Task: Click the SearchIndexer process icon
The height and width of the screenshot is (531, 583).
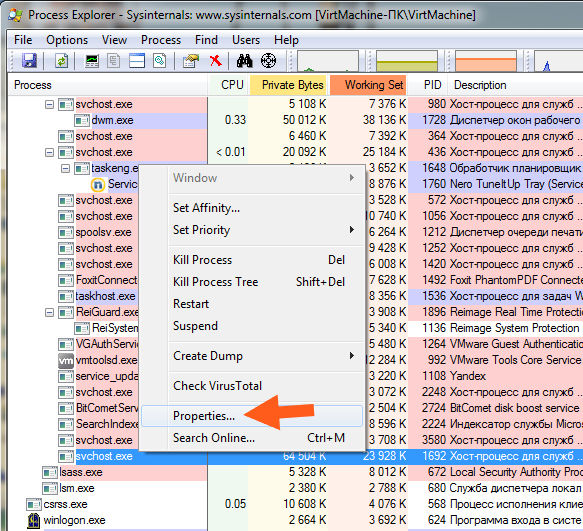Action: point(66,424)
